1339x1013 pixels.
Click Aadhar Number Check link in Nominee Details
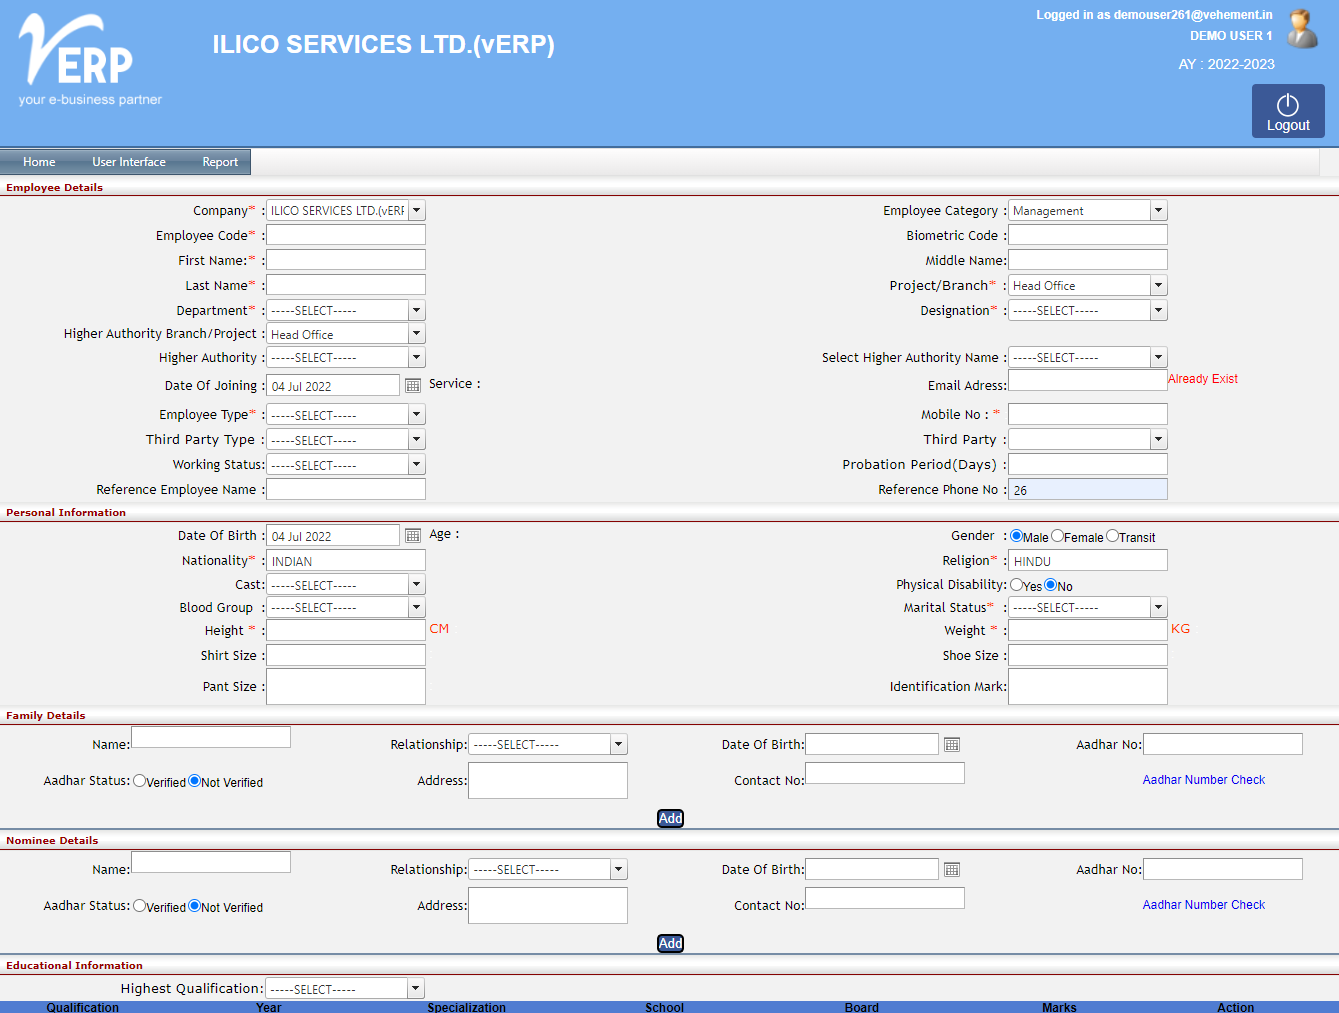click(1204, 905)
